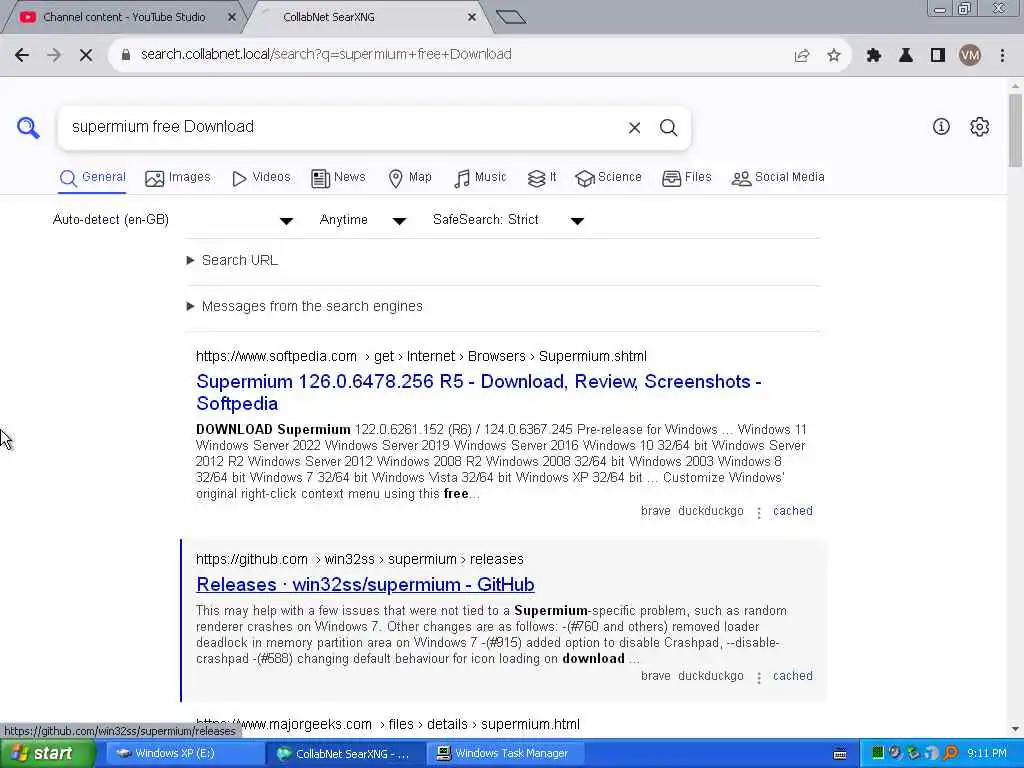Expand the Search URL section
The width and height of the screenshot is (1024, 768).
(232, 261)
